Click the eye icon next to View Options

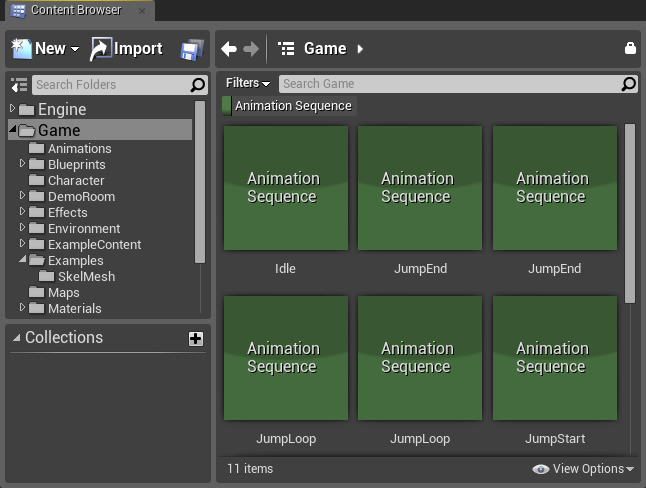click(x=541, y=469)
